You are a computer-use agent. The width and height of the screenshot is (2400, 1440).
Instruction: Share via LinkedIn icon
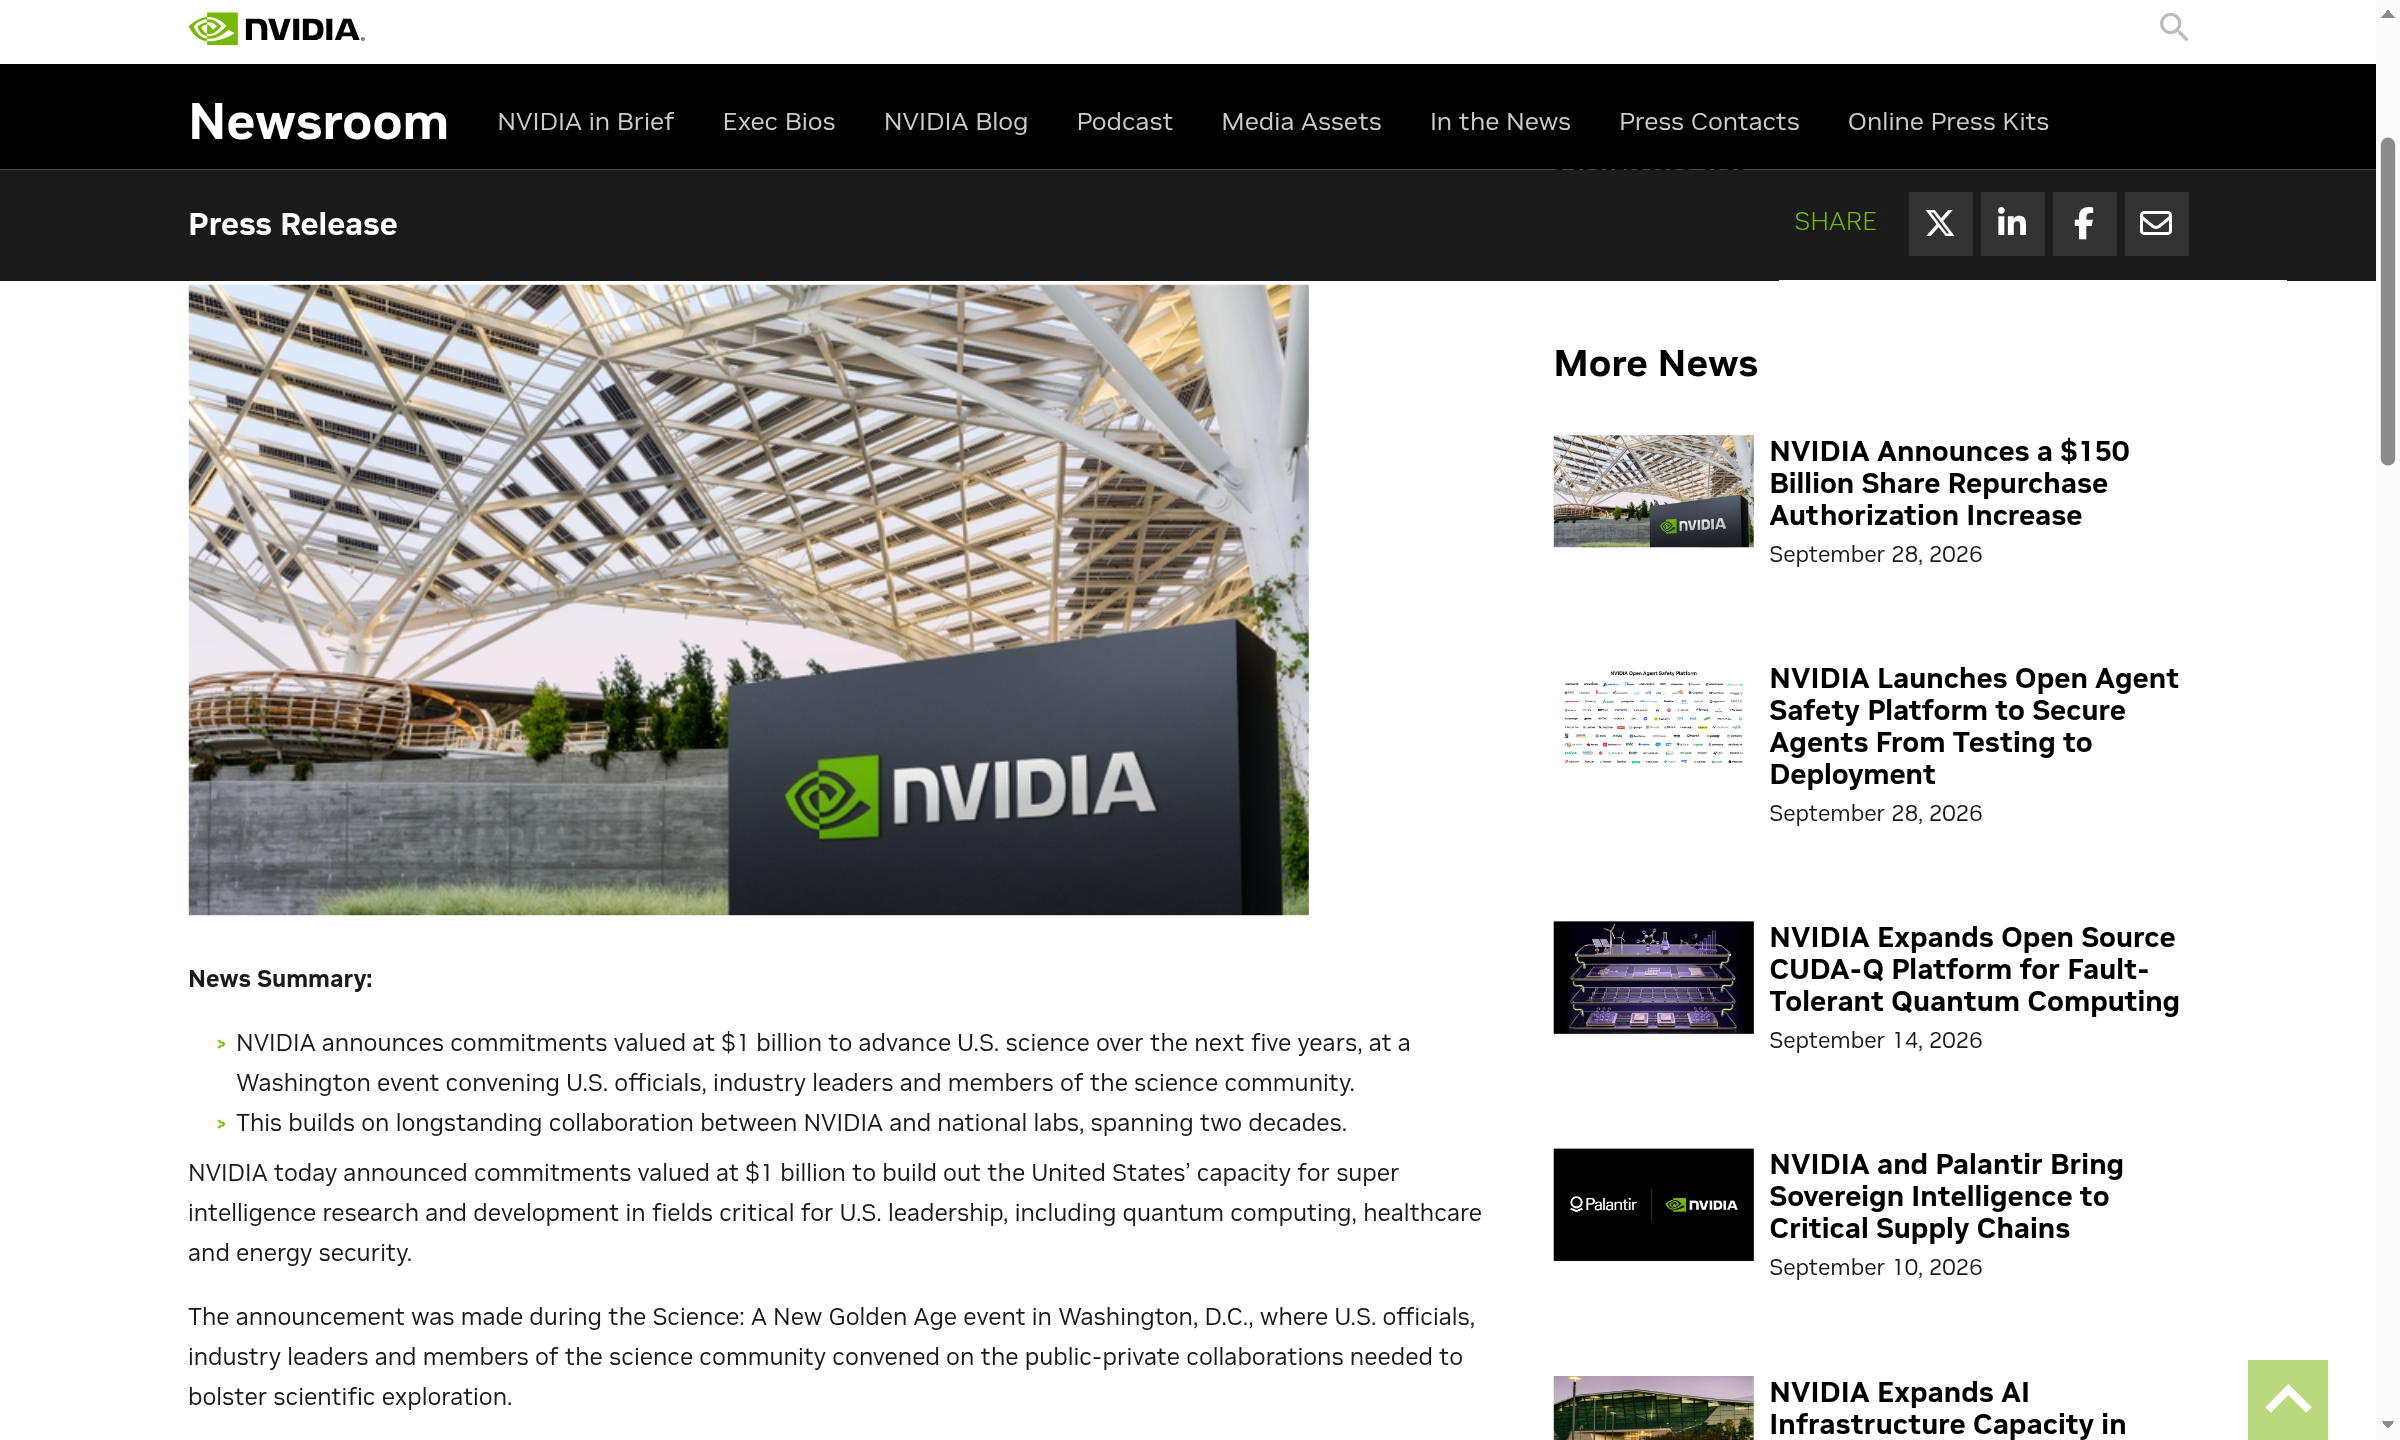pyautogui.click(x=2012, y=223)
